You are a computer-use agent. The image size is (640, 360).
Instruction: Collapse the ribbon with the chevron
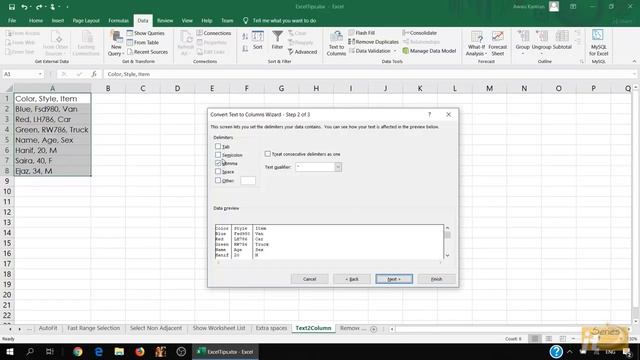click(x=634, y=61)
